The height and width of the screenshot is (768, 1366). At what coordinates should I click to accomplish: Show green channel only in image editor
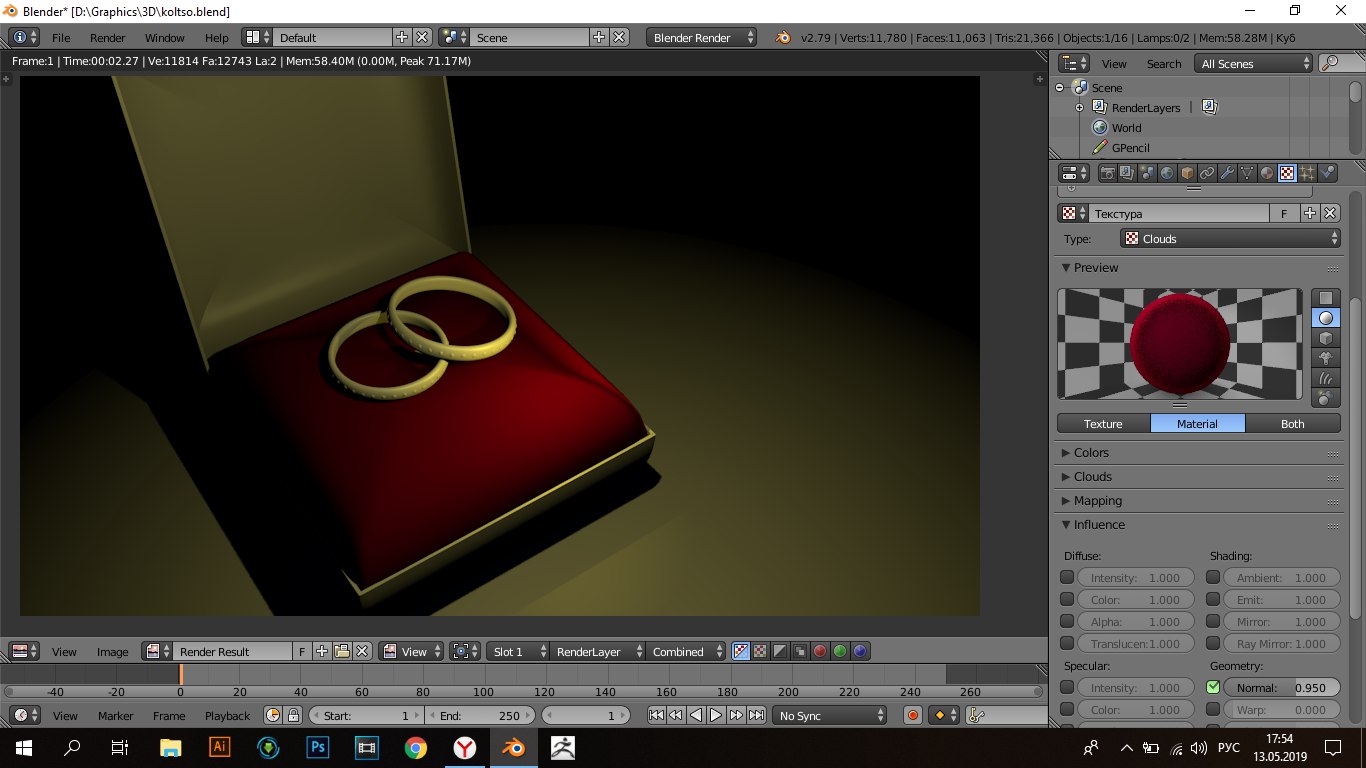840,651
